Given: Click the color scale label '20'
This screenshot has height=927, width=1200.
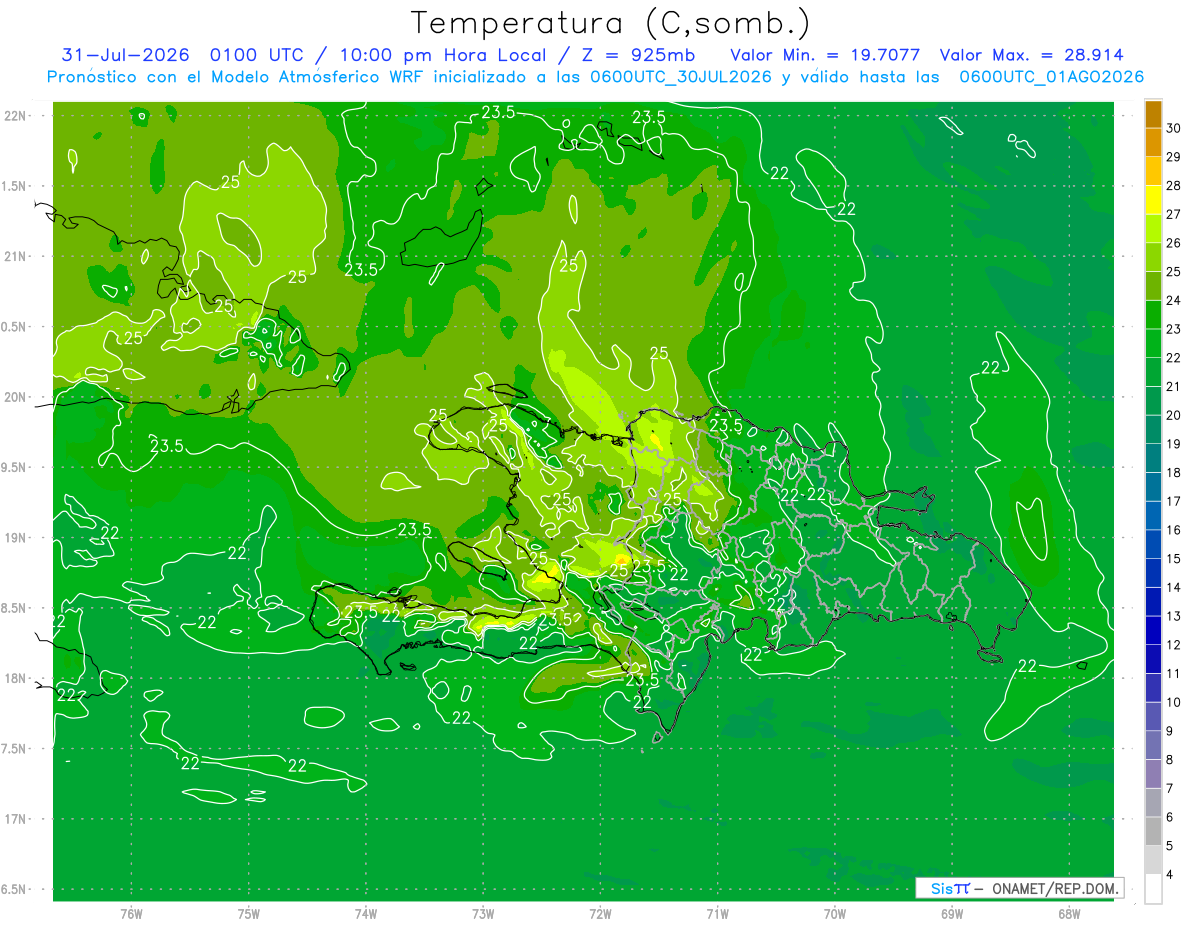Looking at the screenshot, I should 1174,415.
